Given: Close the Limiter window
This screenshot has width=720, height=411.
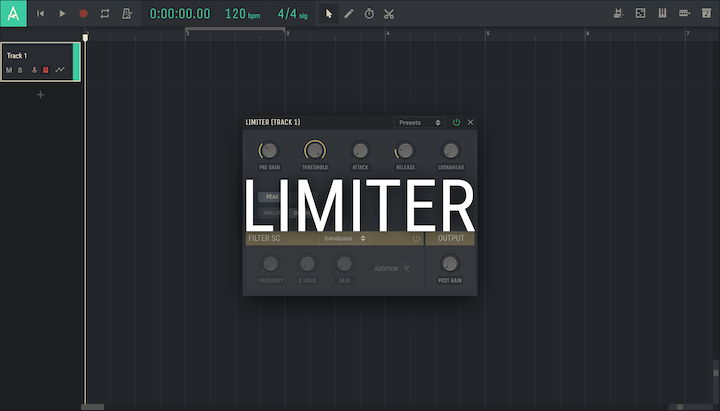Looking at the screenshot, I should tap(470, 122).
